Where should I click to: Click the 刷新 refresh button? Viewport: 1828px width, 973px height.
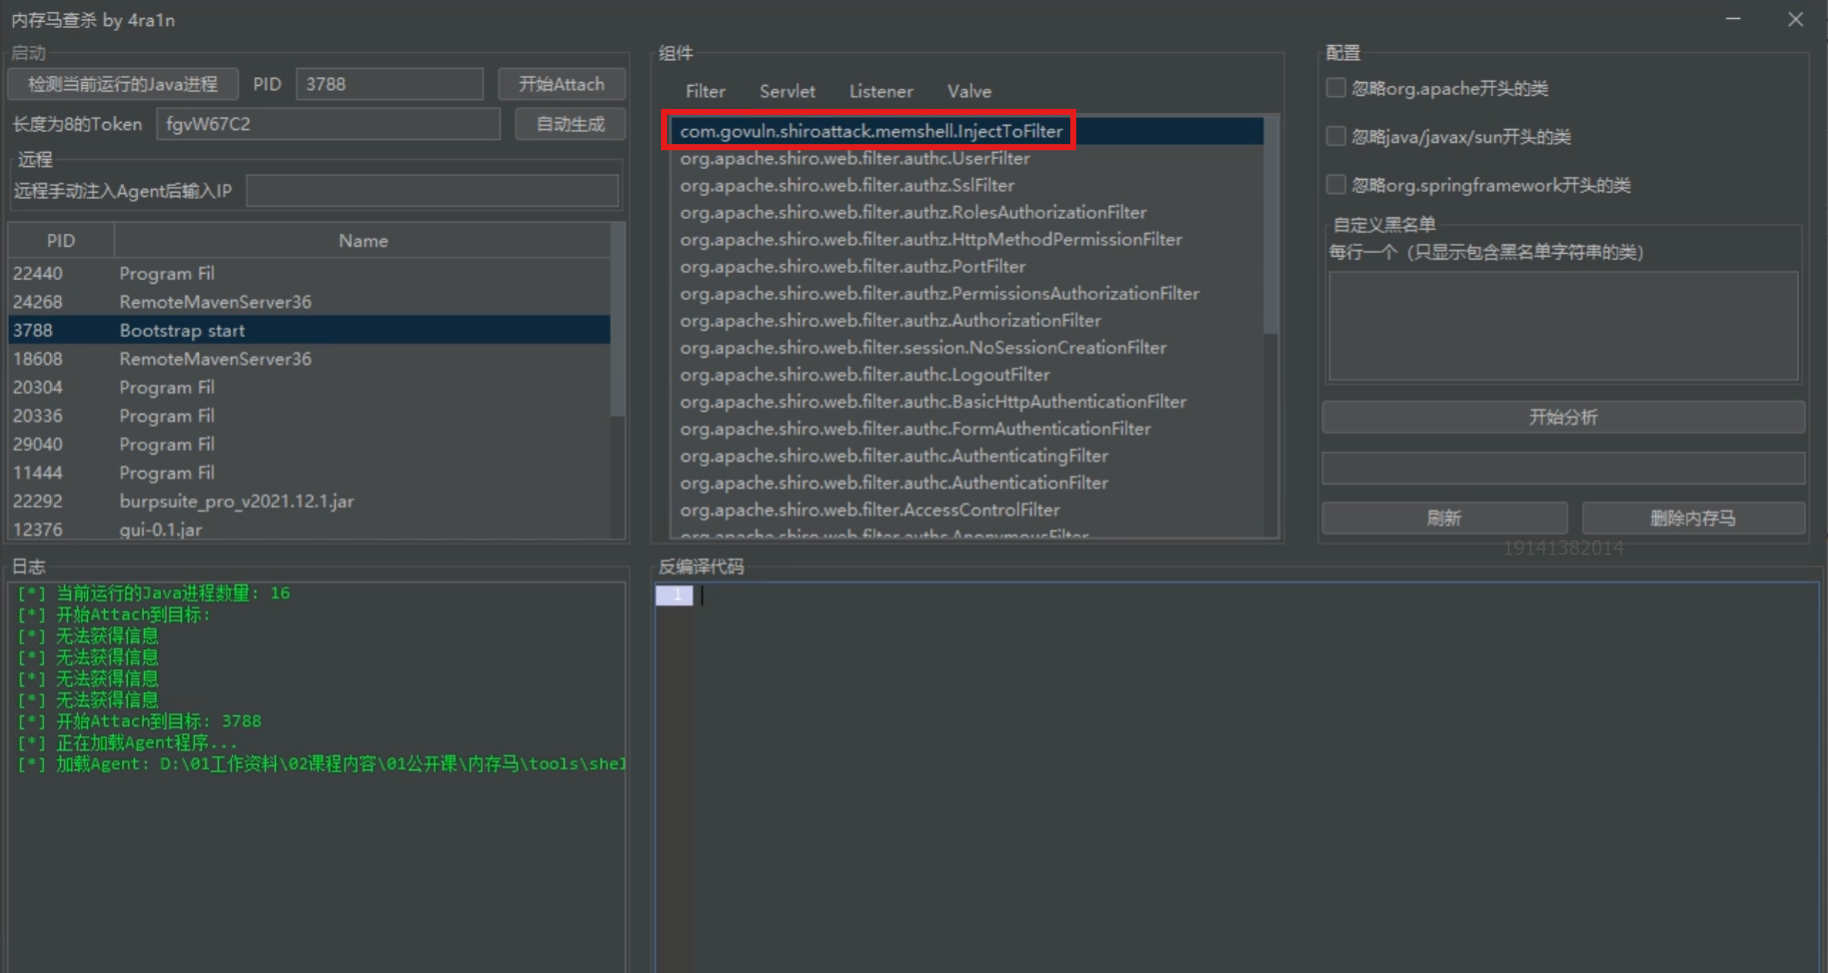click(1443, 518)
